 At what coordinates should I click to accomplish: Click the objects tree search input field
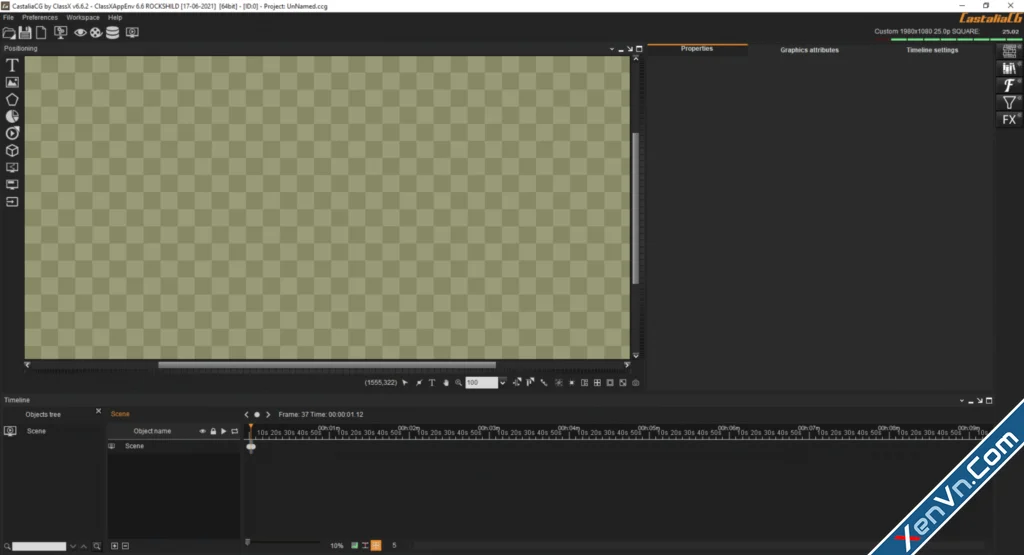point(39,547)
